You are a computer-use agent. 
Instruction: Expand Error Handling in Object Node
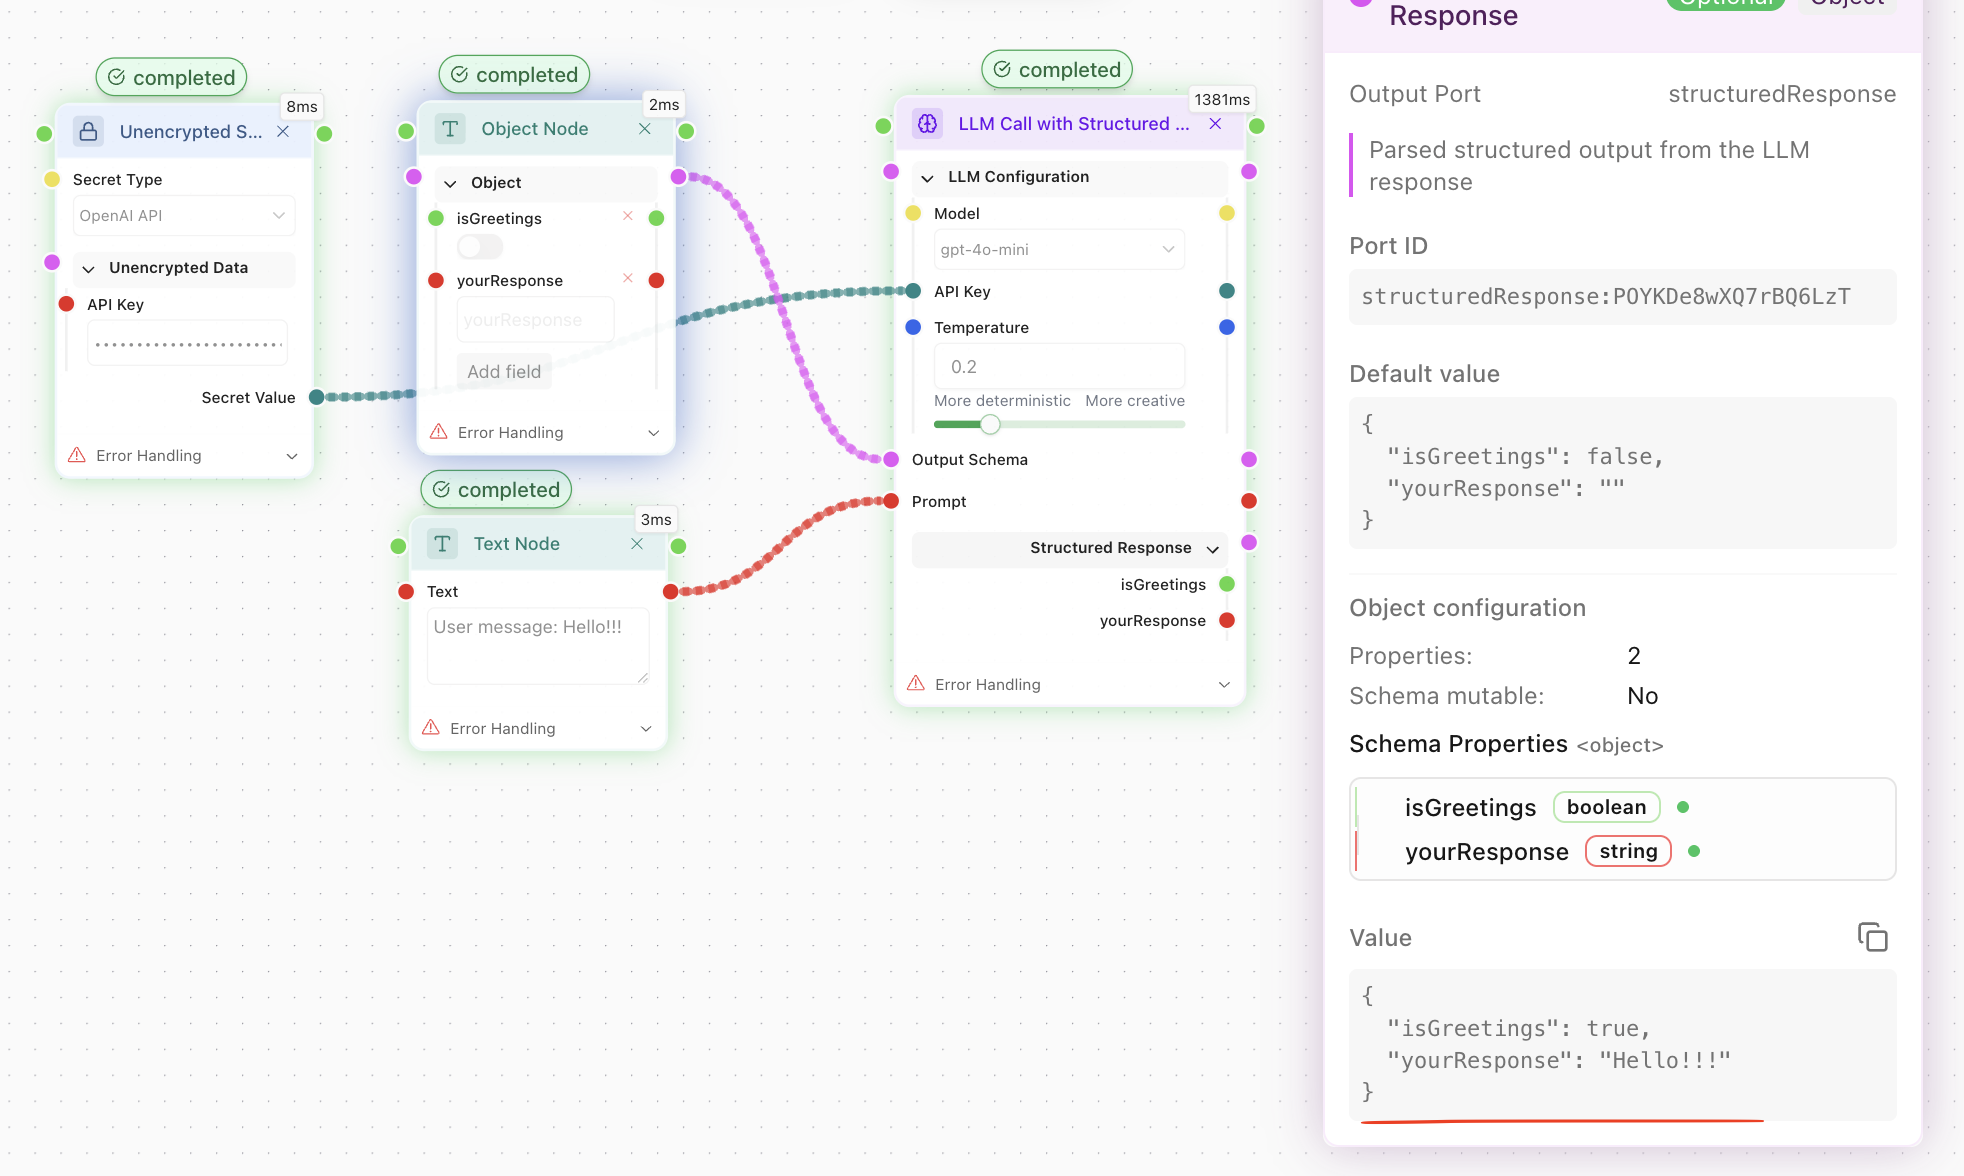click(x=653, y=433)
